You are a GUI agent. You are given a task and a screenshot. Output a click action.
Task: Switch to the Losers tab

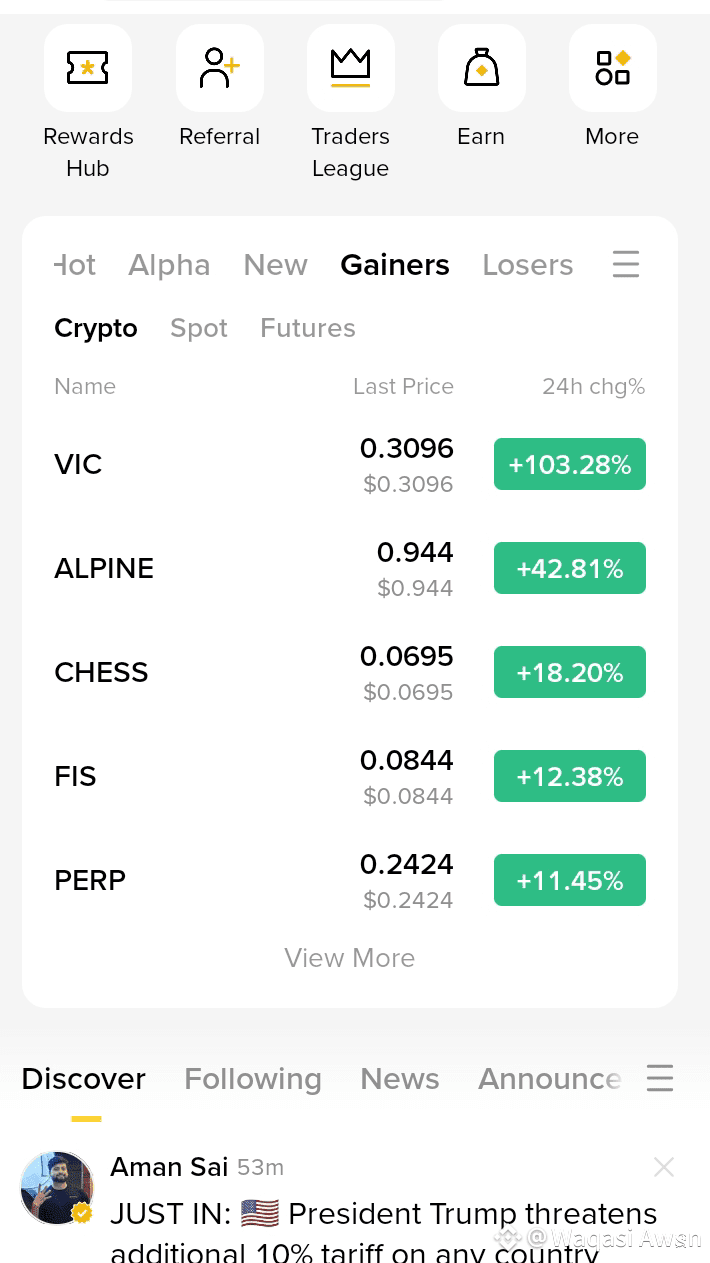pyautogui.click(x=528, y=265)
